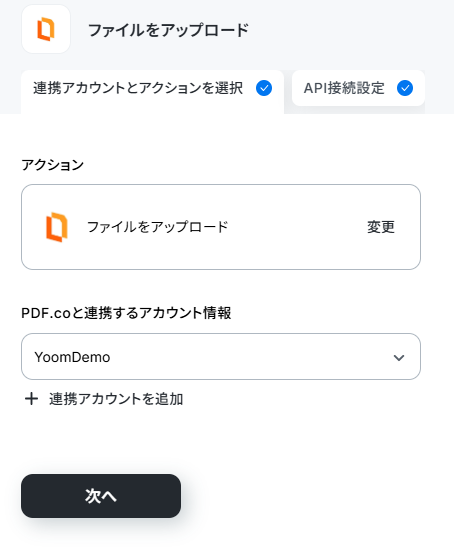Click the PDF.co icon inside the action card
The image size is (454, 558).
[57, 227]
